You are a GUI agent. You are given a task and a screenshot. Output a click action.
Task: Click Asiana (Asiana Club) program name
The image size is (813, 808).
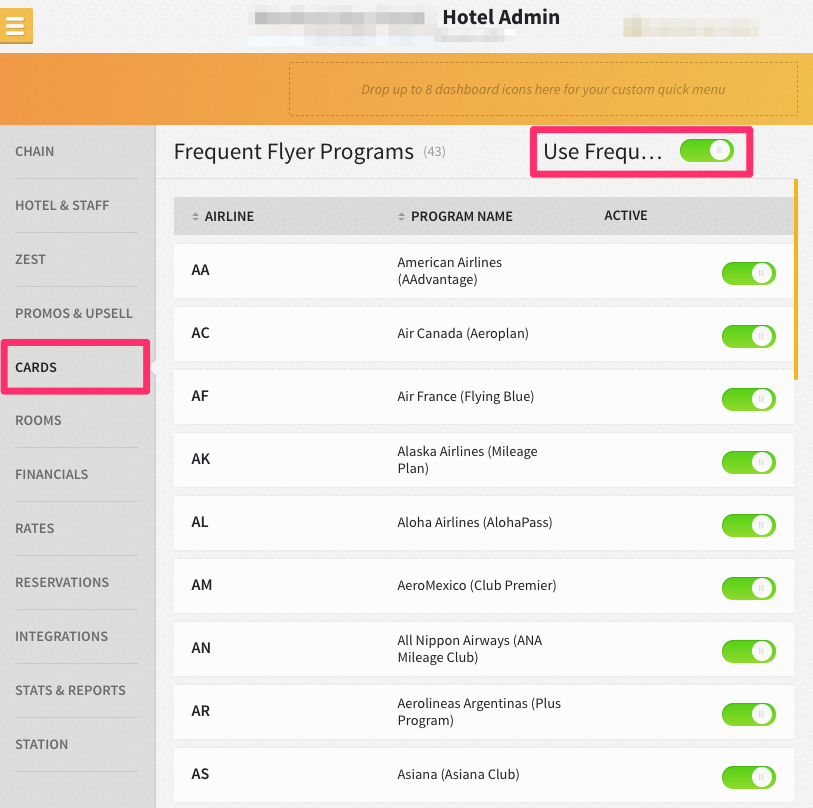458,775
